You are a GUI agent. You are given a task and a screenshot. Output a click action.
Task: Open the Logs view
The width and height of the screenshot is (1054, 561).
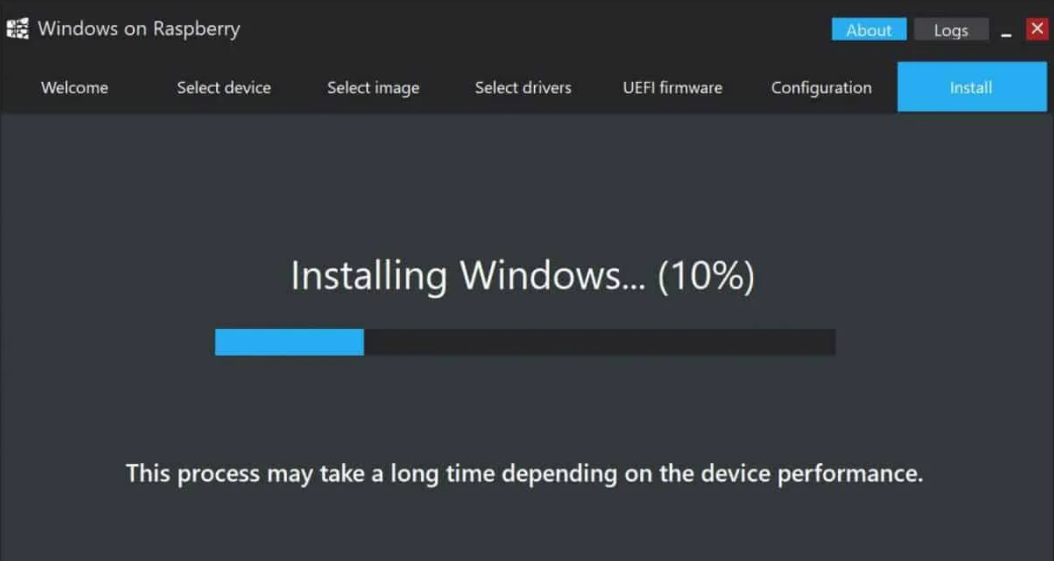[950, 30]
